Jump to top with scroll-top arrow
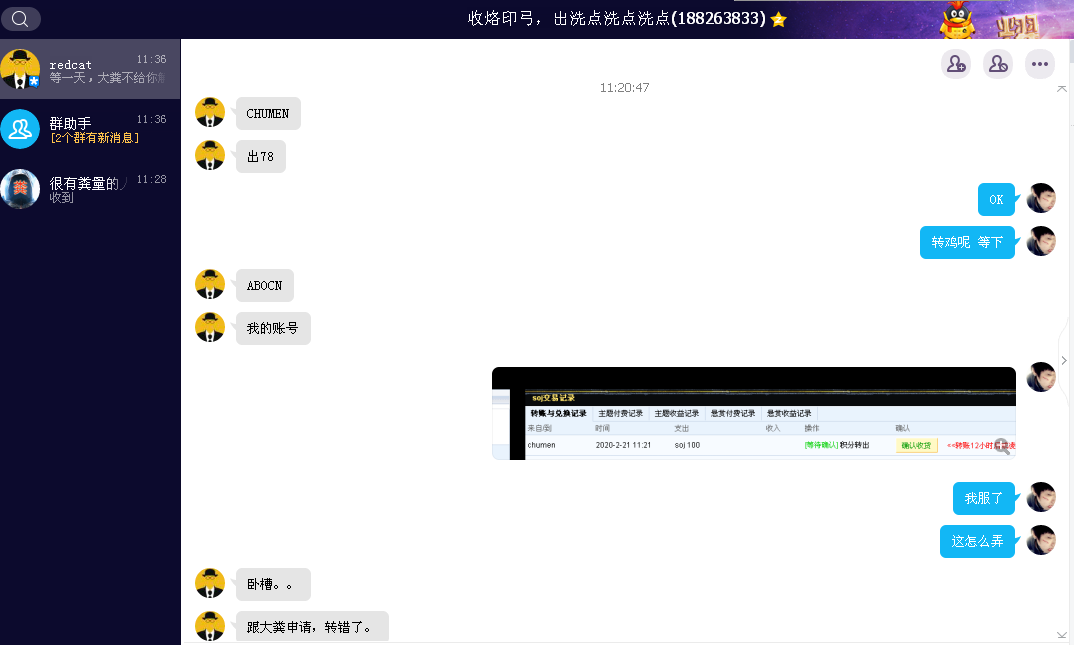The width and height of the screenshot is (1074, 645). pos(1062,89)
